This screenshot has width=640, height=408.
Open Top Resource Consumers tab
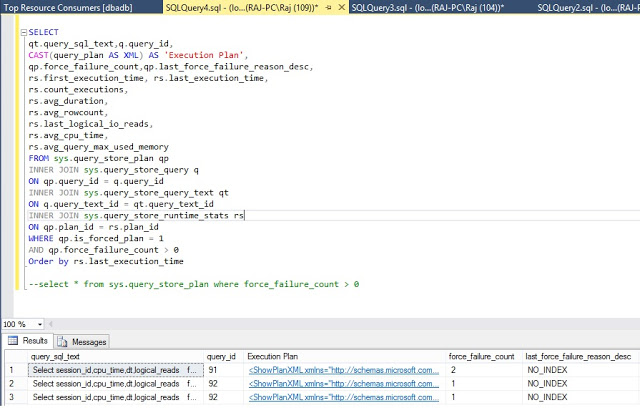click(56, 8)
